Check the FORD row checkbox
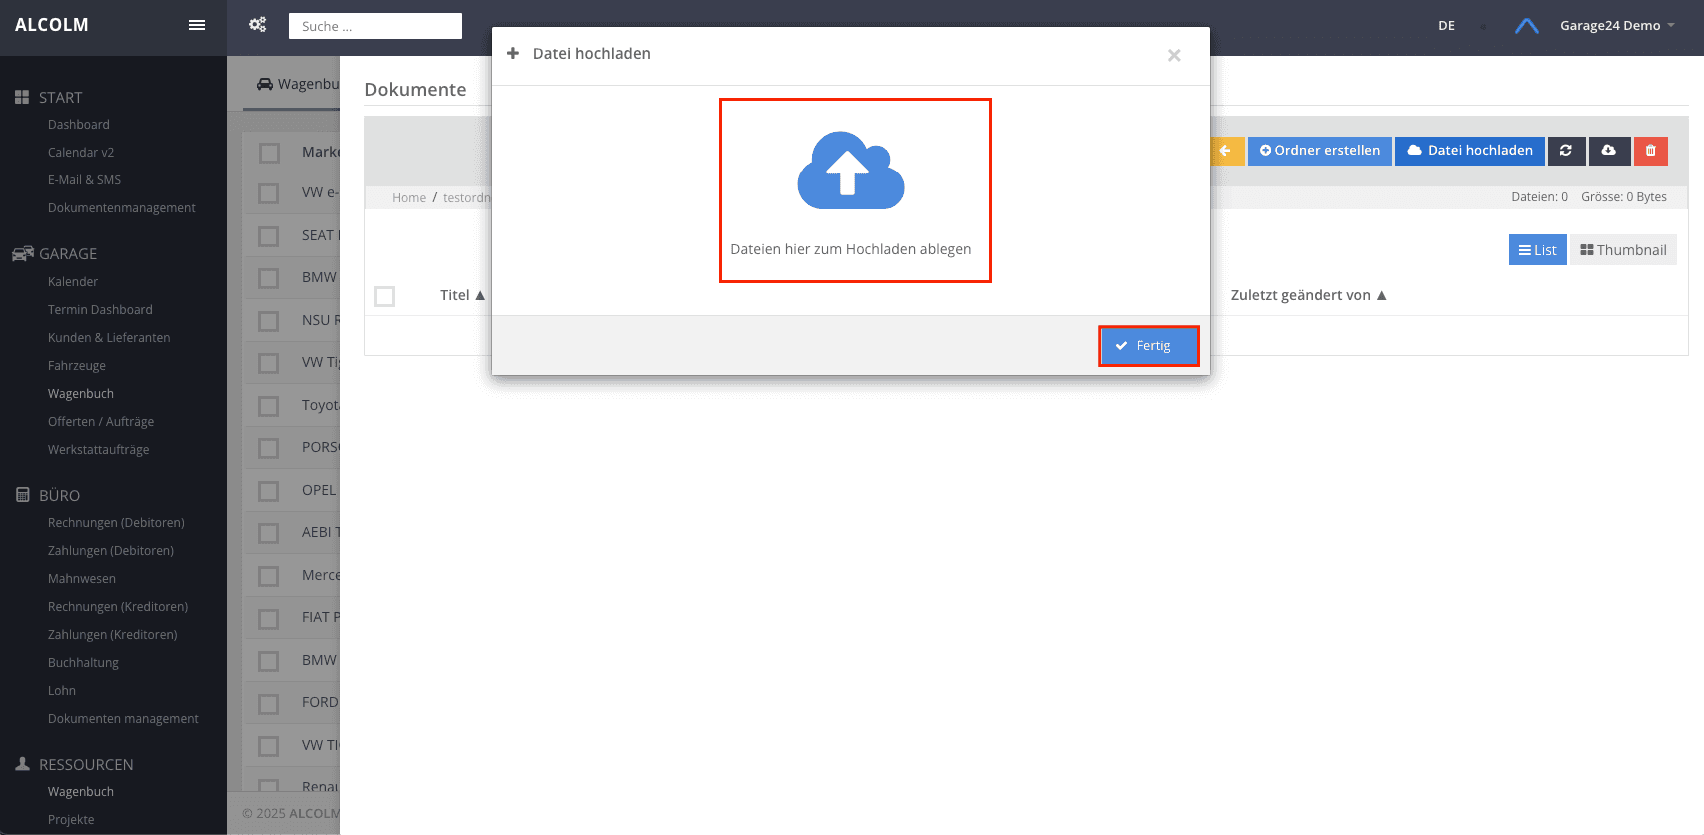This screenshot has height=835, width=1704. (269, 704)
